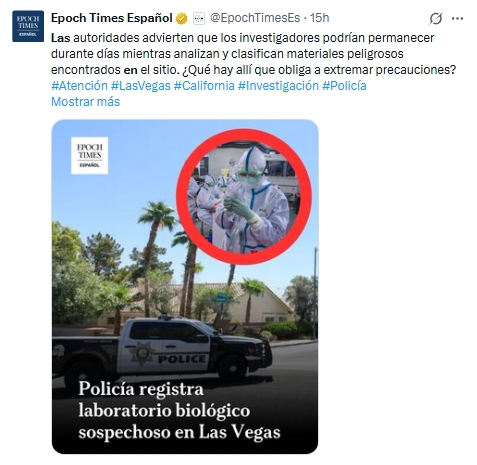Viewport: 477px width, 465px height.
Task: Open the Grok explain-post icon
Action: (436, 18)
